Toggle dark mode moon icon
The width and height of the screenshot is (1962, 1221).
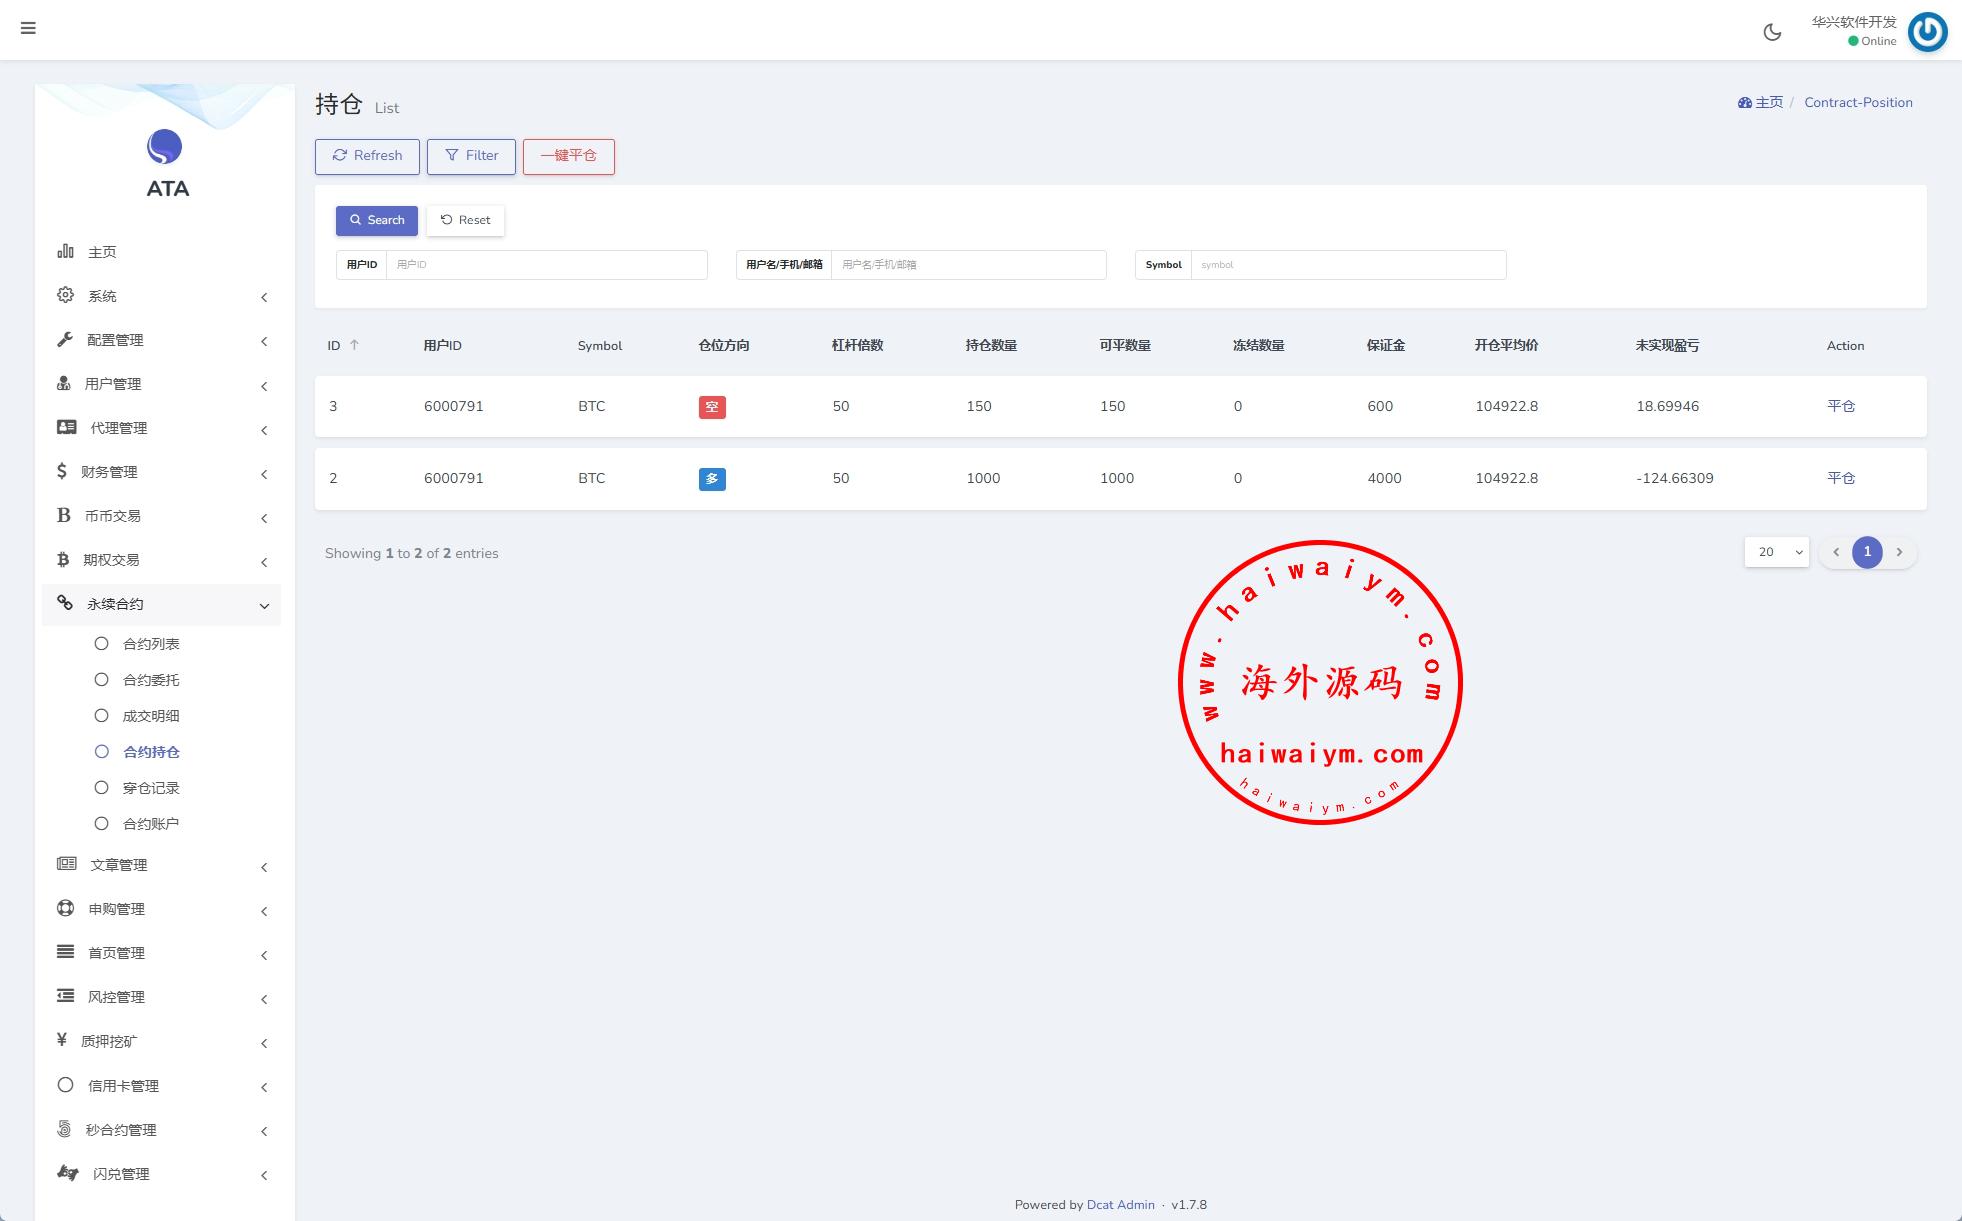click(x=1772, y=32)
